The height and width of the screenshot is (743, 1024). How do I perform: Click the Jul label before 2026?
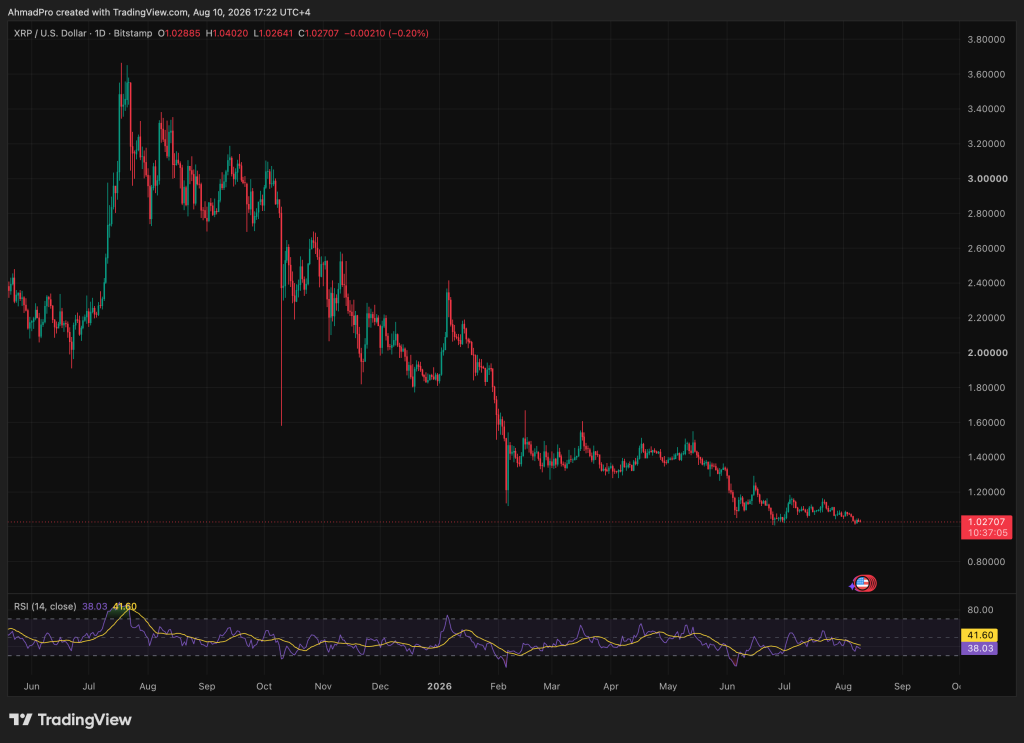[x=89, y=686]
